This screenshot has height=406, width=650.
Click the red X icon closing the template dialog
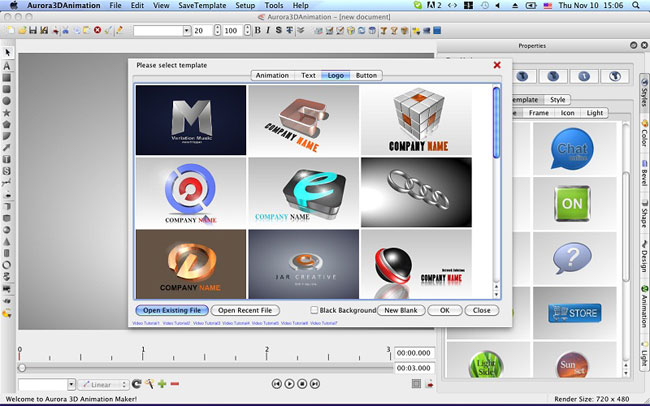click(497, 65)
